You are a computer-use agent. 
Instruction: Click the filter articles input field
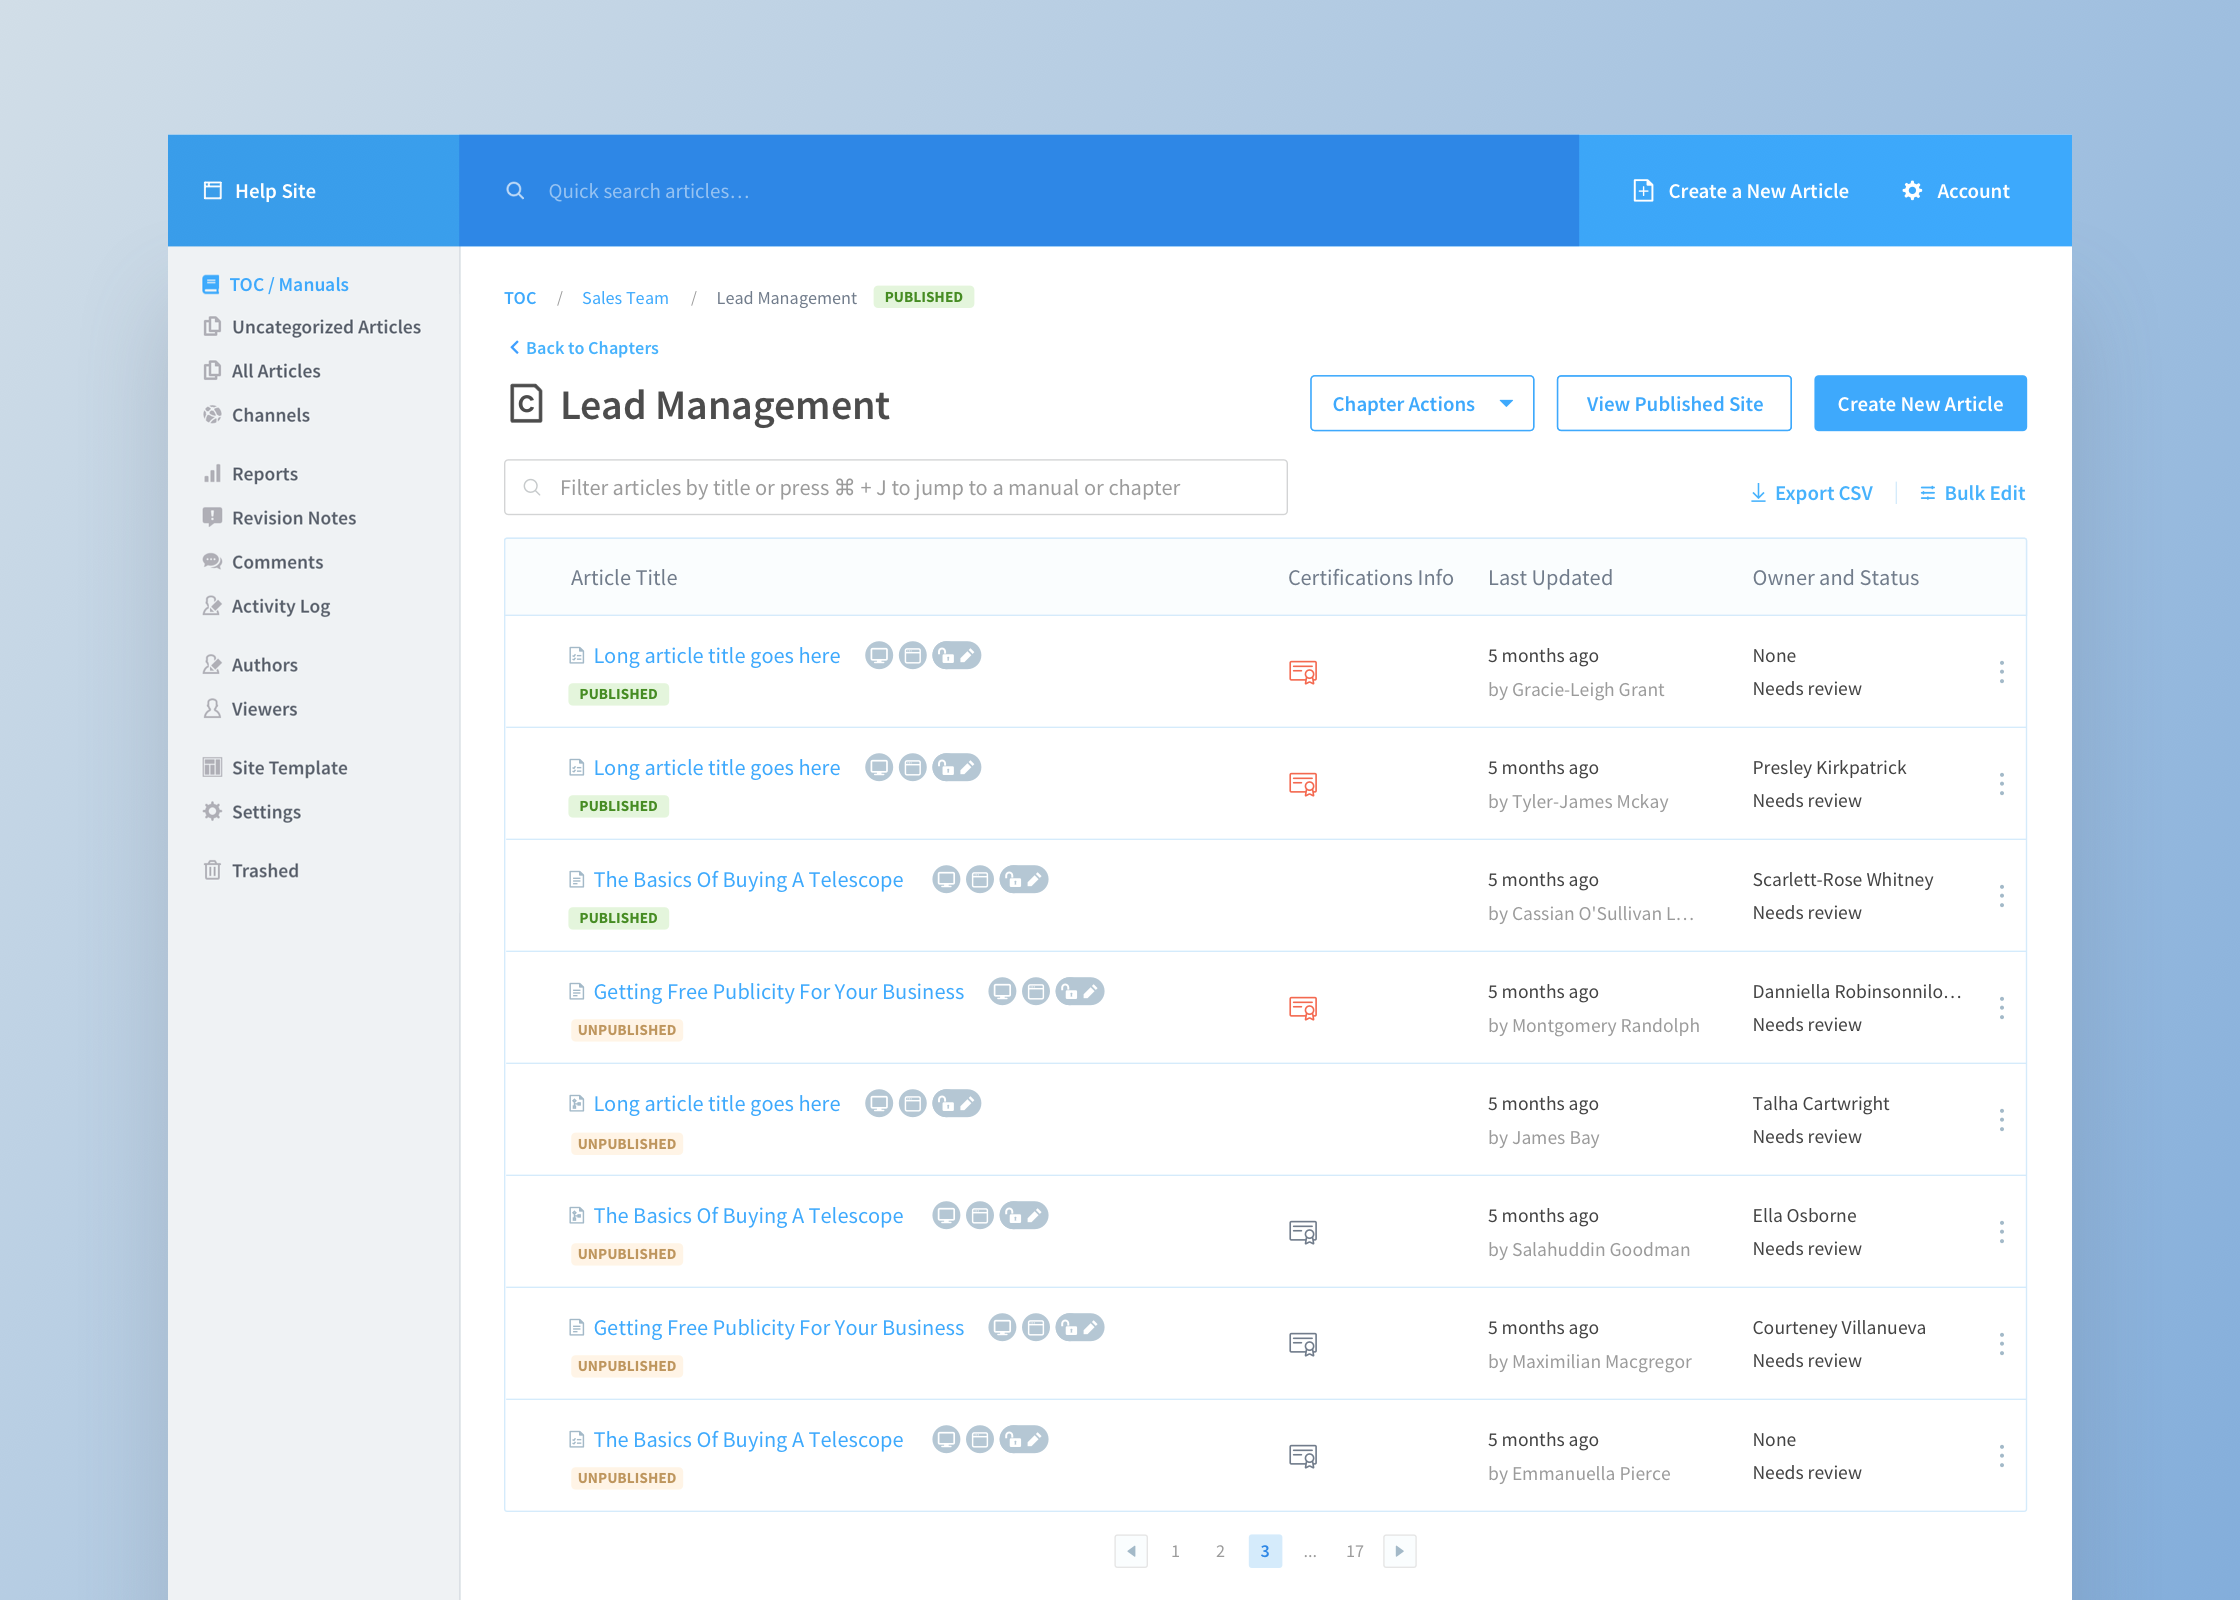[x=895, y=487]
